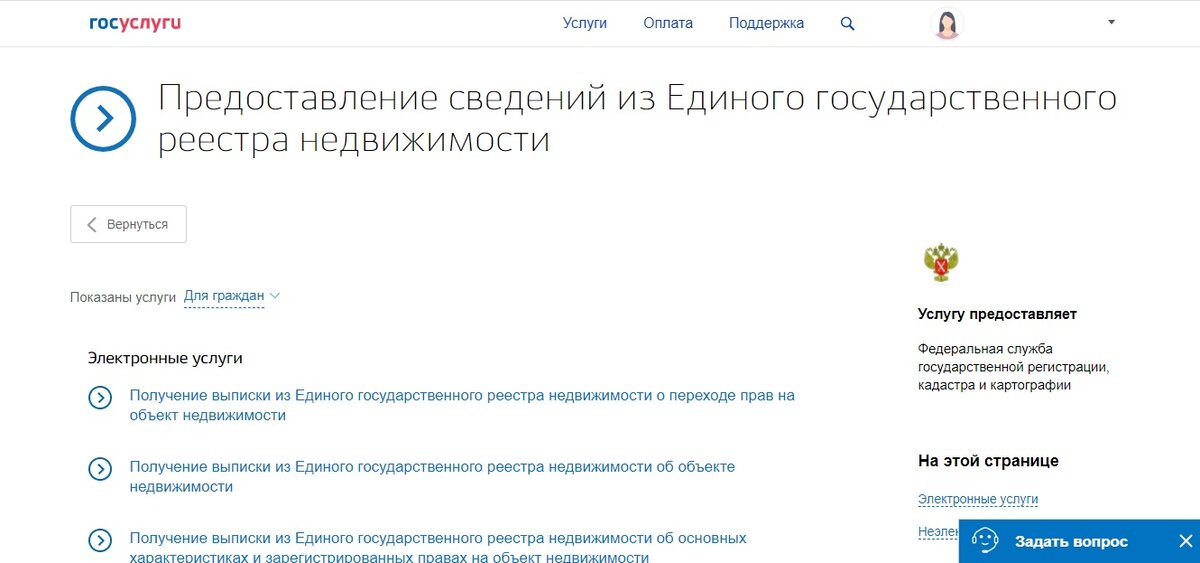Expand the account dropdown arrow

1111,22
